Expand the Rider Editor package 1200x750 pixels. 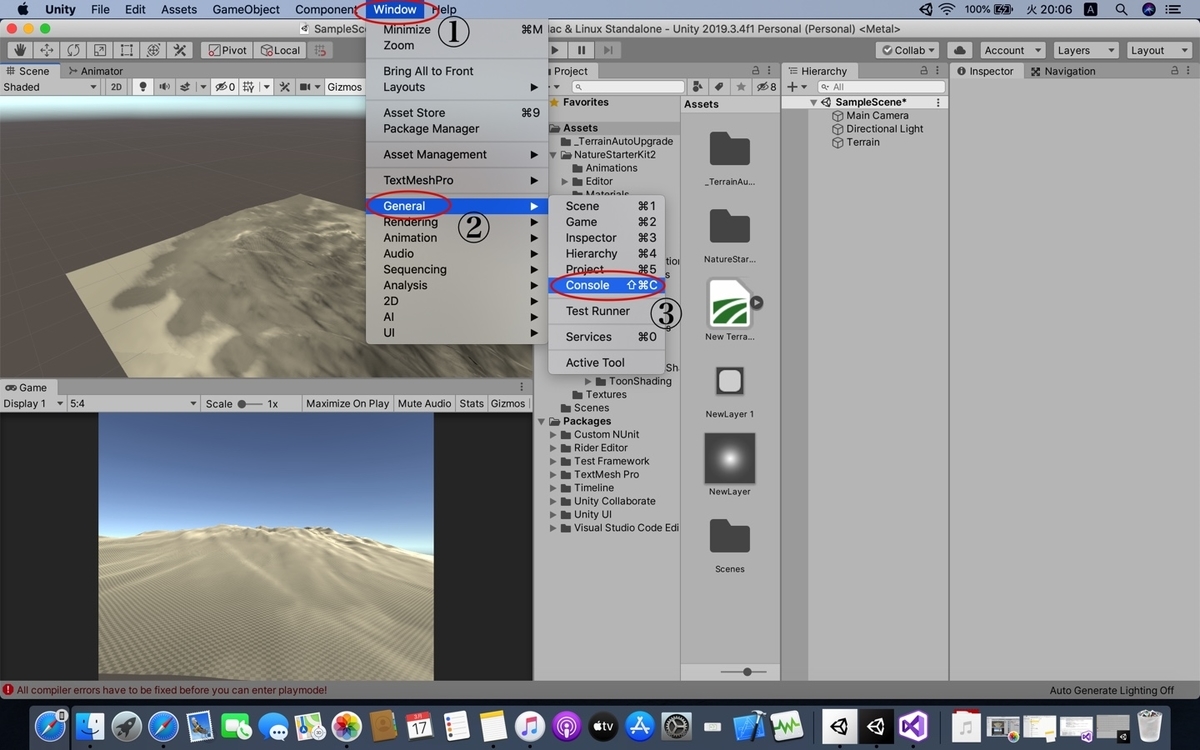552,448
